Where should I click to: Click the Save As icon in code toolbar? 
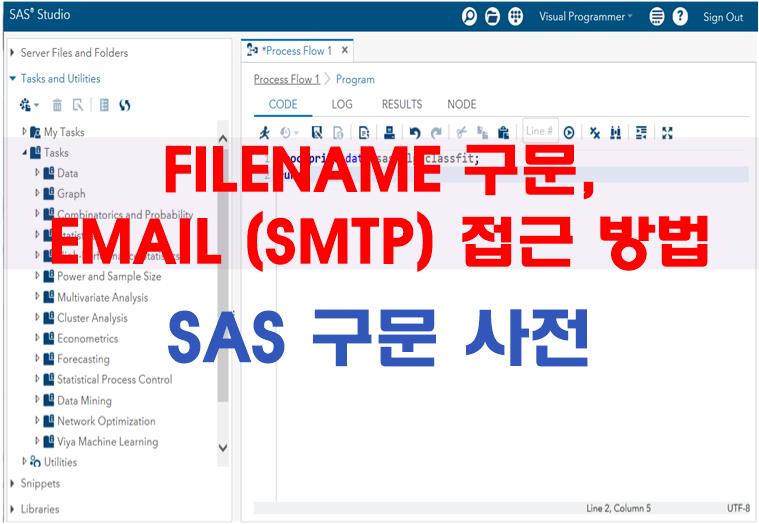(x=338, y=132)
